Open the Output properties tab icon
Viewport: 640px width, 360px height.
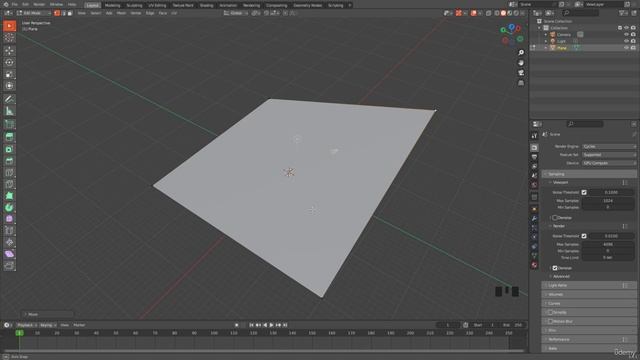(534, 157)
